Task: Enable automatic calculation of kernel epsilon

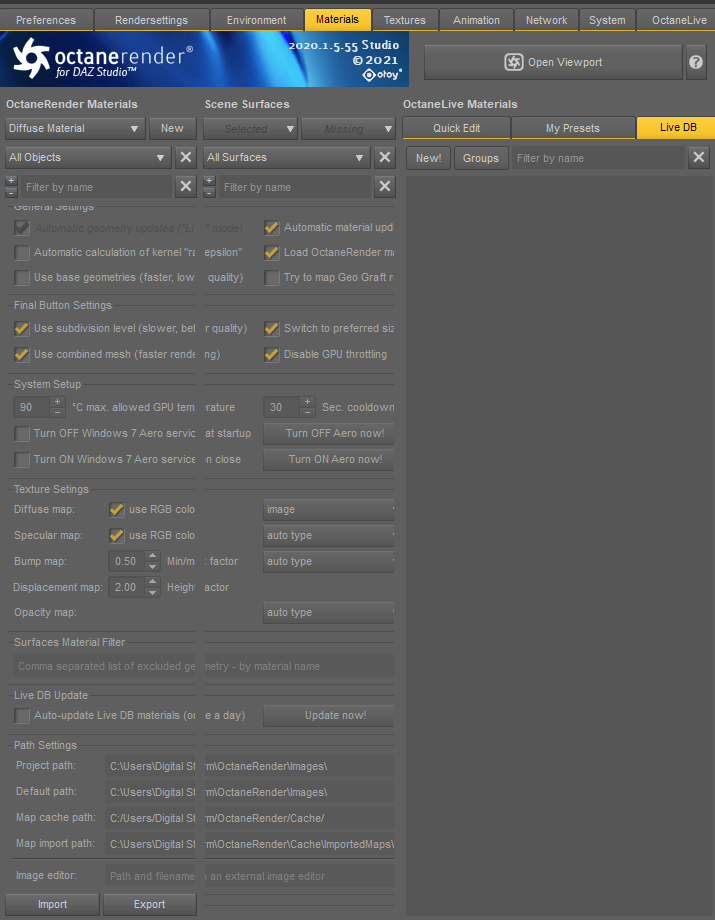Action: pyautogui.click(x=22, y=253)
